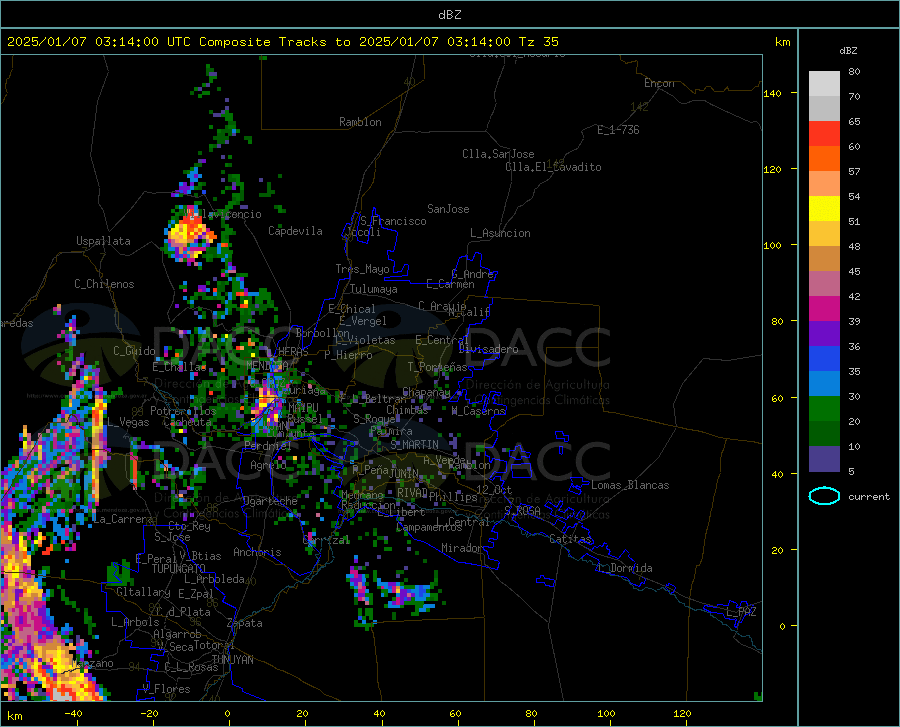Click the 'Campamentos' place label
The width and height of the screenshot is (900, 727).
(429, 527)
